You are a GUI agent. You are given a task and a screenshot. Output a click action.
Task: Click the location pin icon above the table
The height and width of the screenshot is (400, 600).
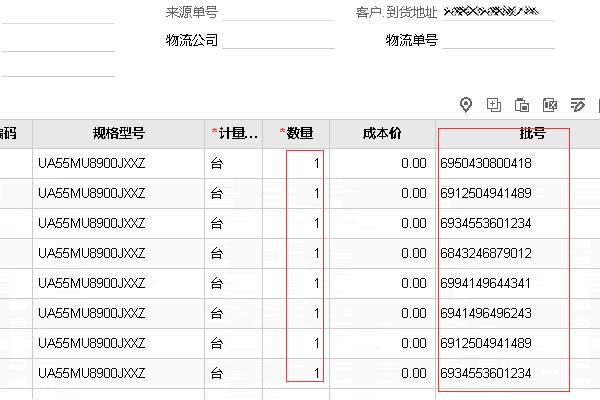click(x=465, y=105)
